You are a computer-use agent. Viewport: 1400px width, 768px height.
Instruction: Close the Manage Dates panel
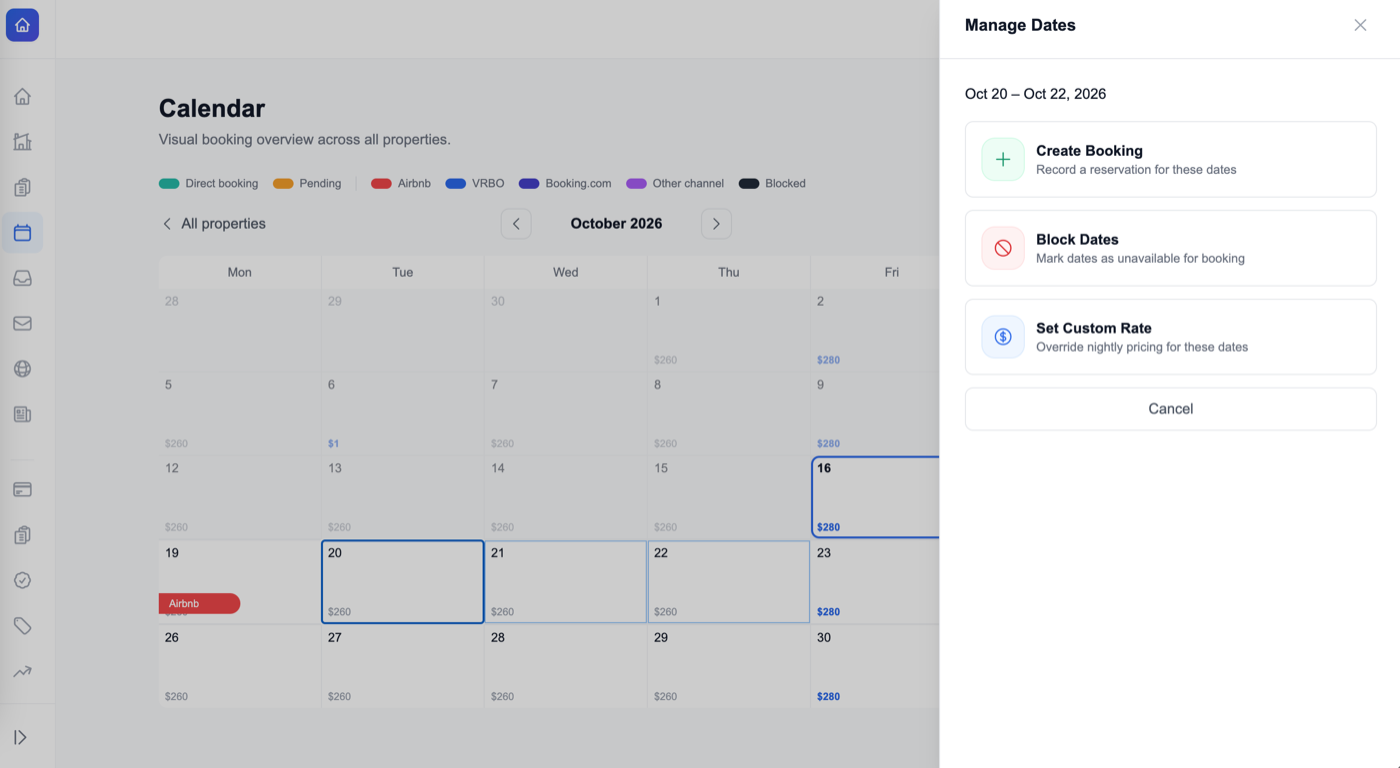[x=1360, y=25]
